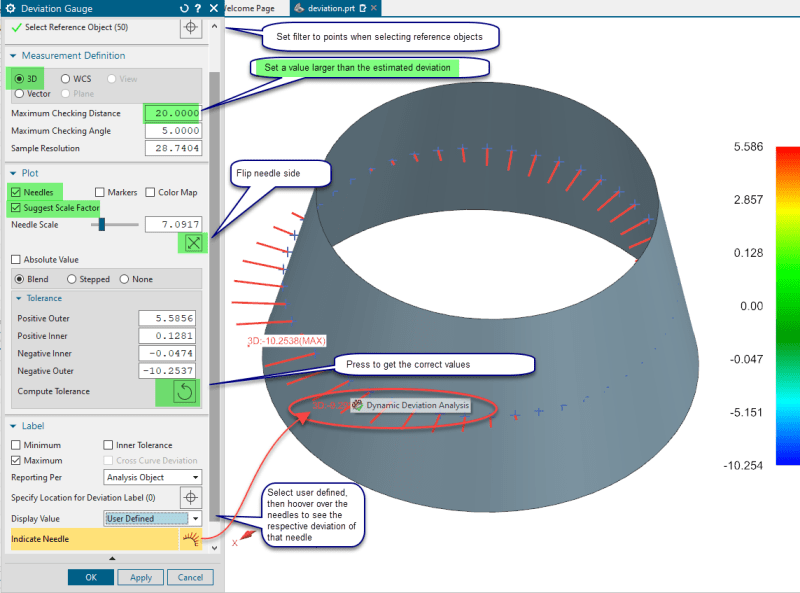This screenshot has width=800, height=593.
Task: Select the 3D measurement radio button
Action: click(x=19, y=79)
